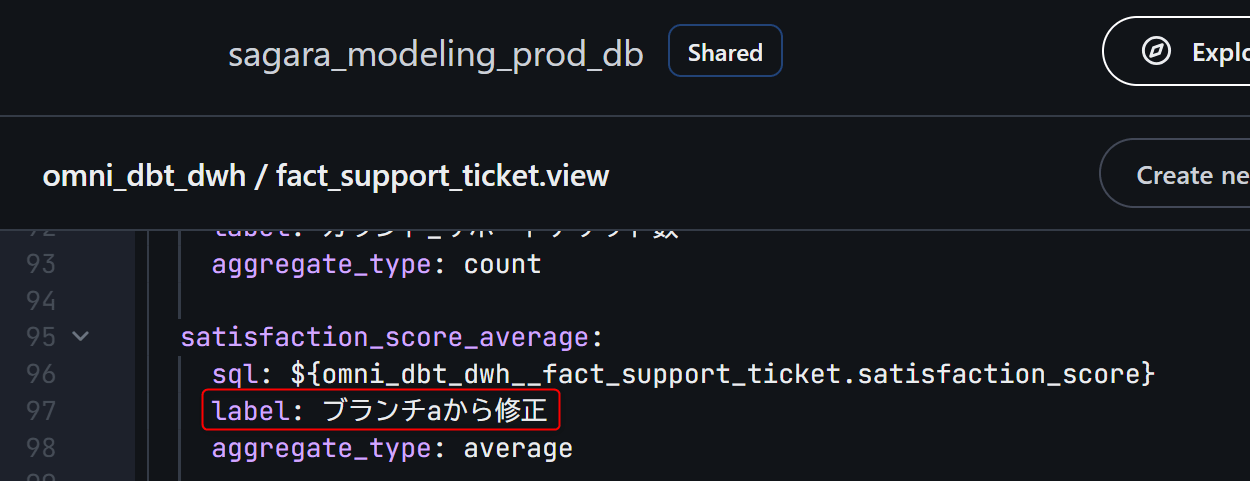1250x481 pixels.
Task: Click line number 95 in gutter
Action: click(41, 337)
